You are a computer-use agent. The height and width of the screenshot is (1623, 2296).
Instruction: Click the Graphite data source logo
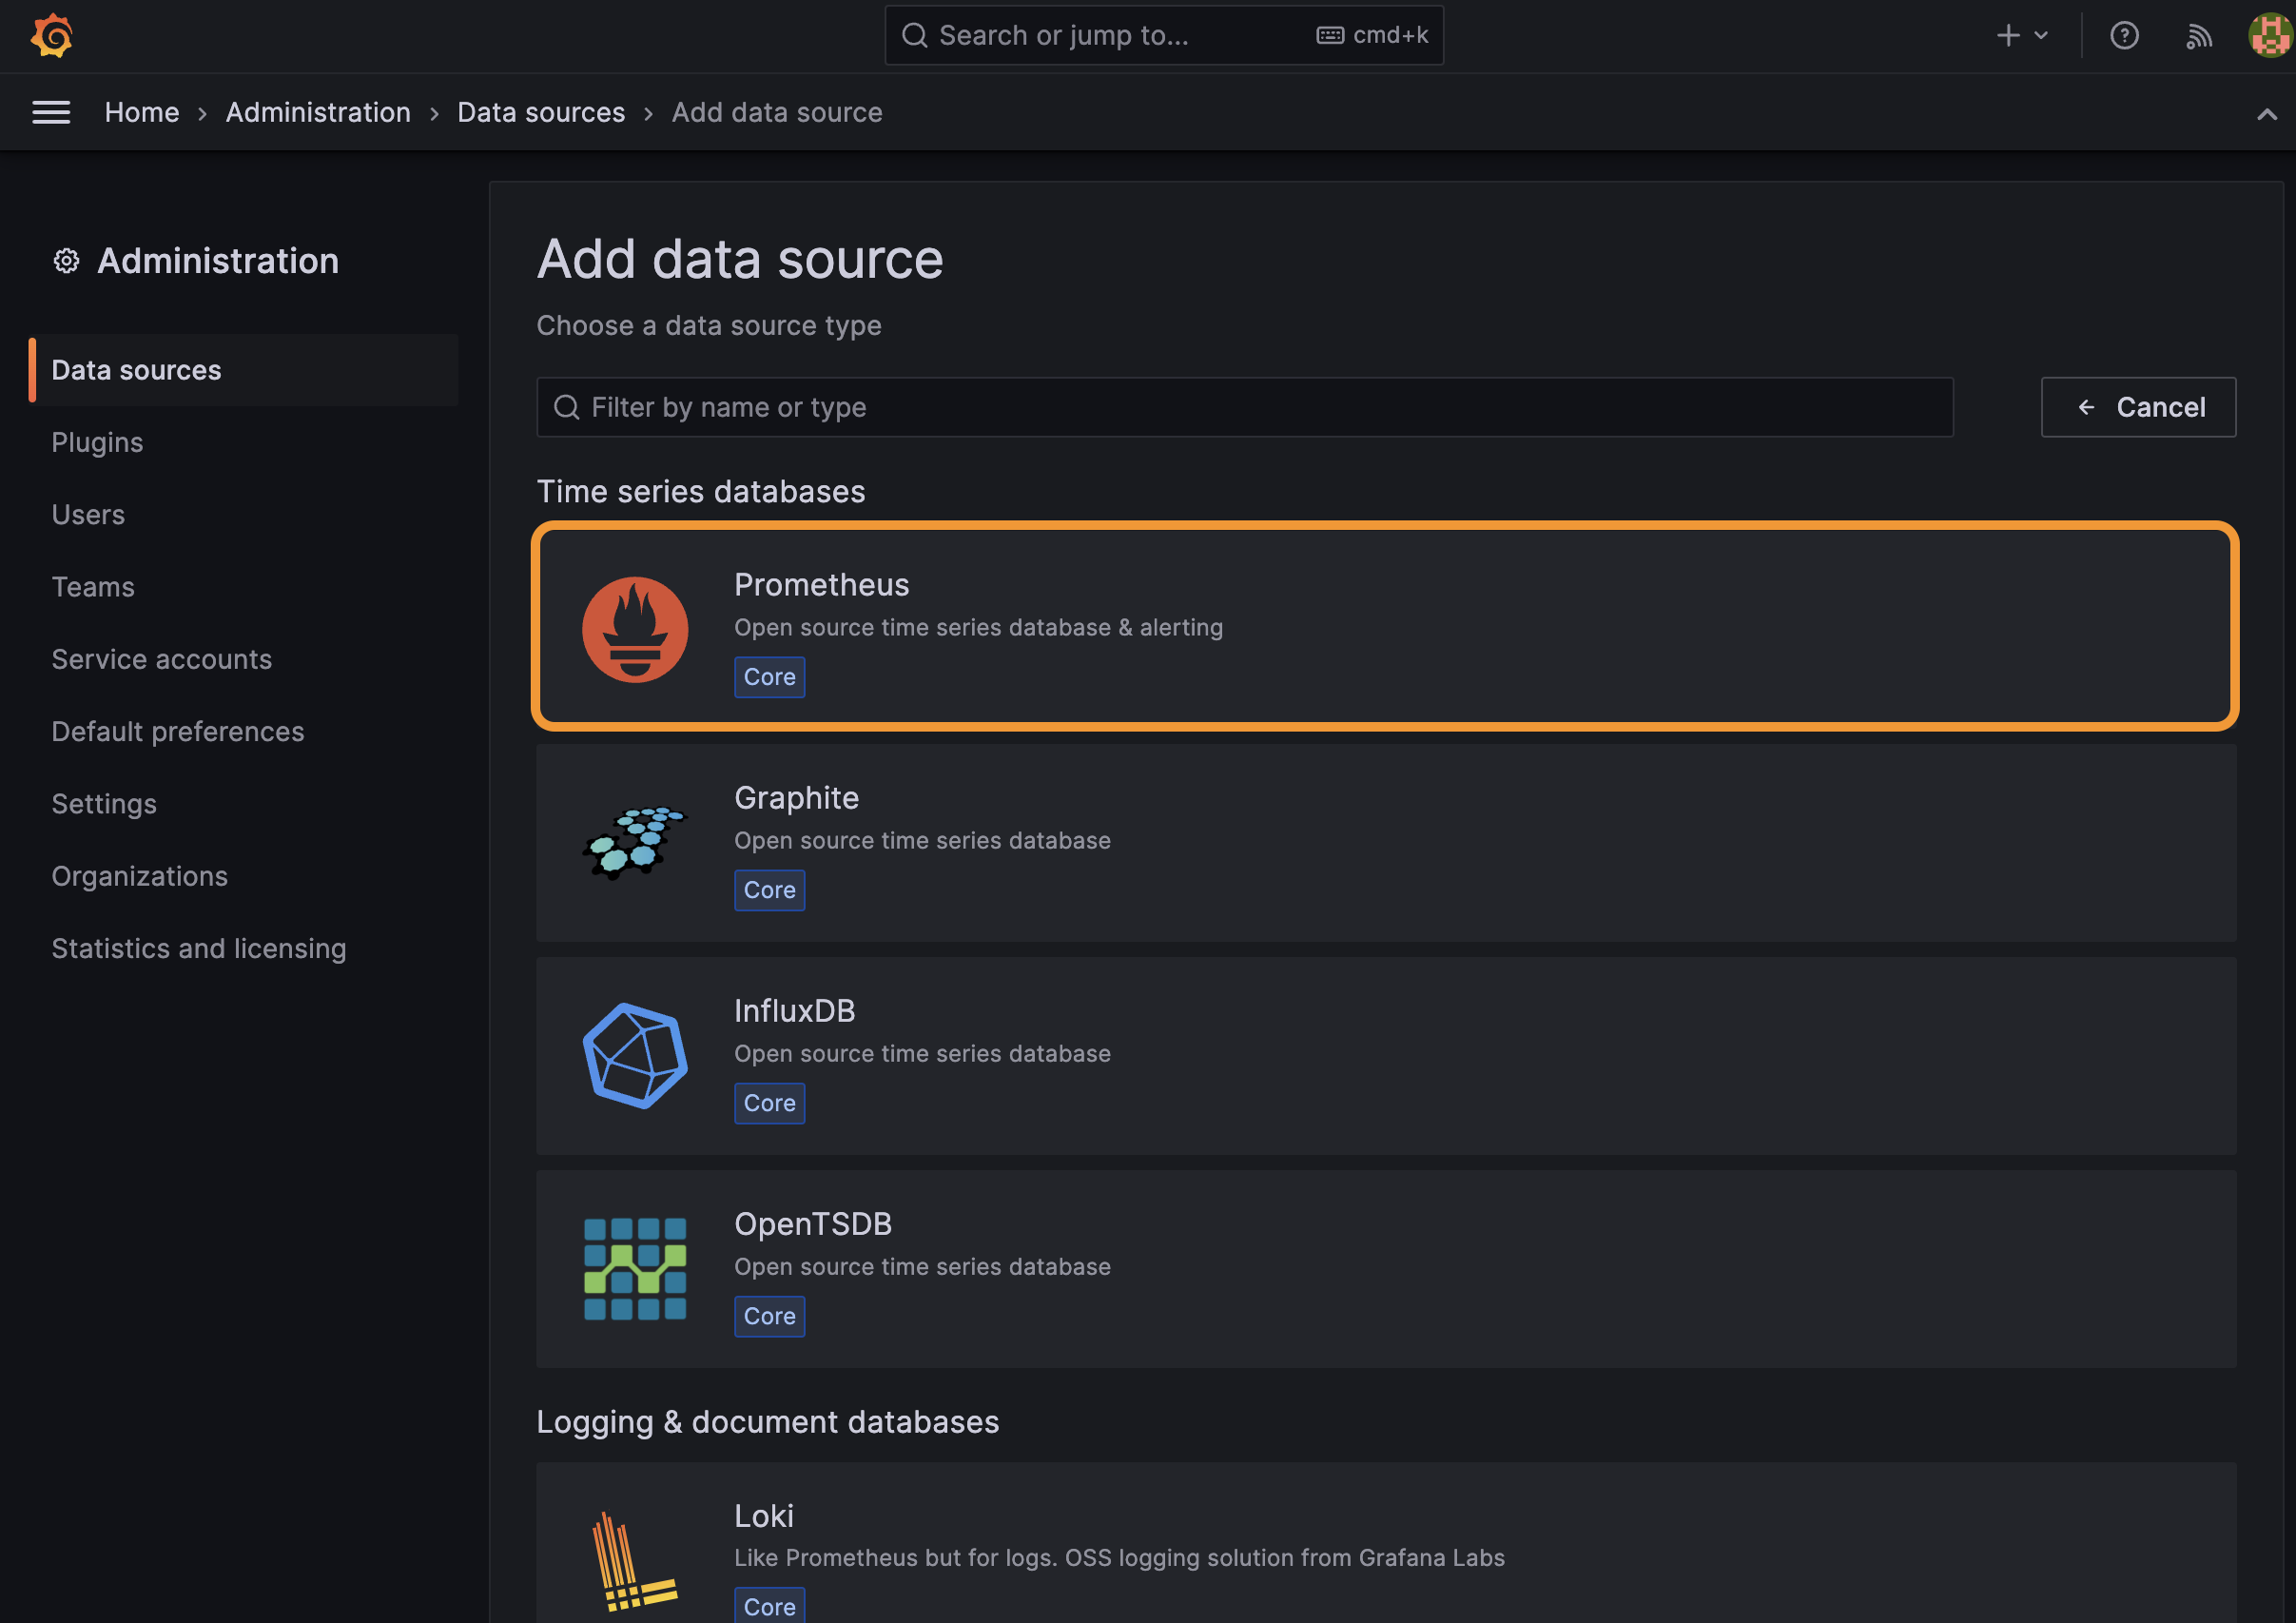coord(635,842)
